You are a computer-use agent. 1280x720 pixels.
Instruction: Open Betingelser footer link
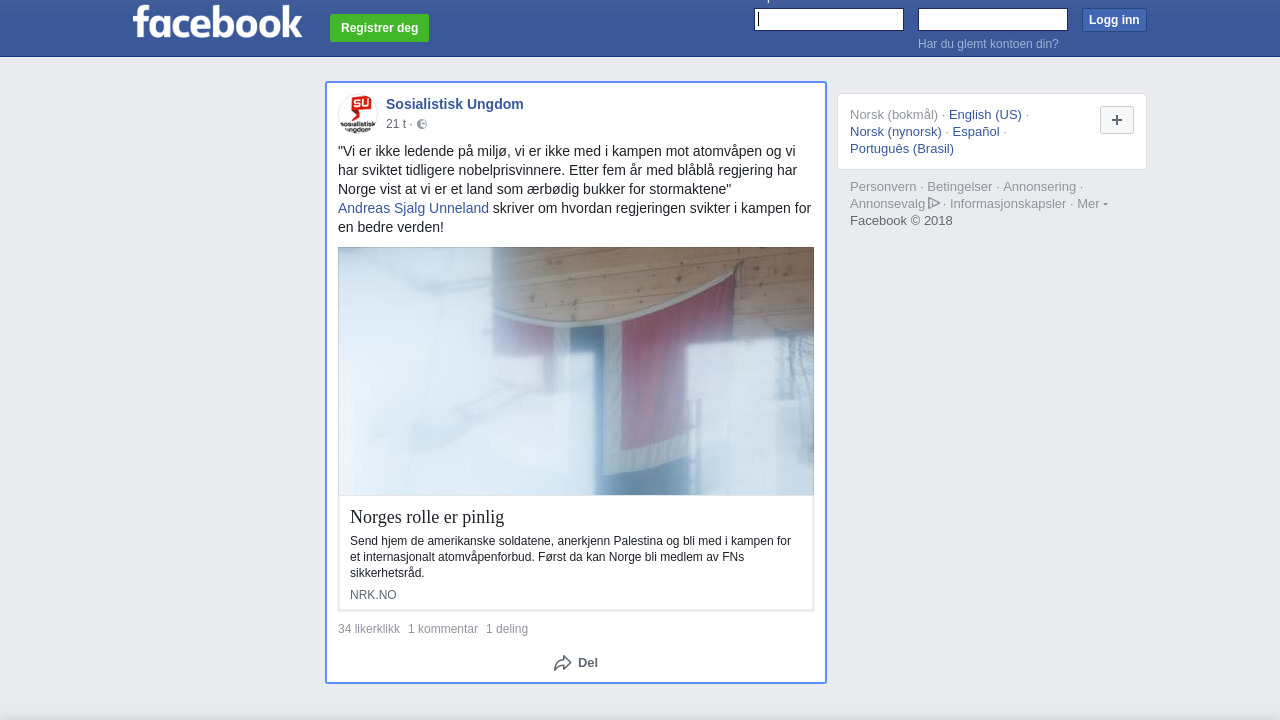(960, 186)
